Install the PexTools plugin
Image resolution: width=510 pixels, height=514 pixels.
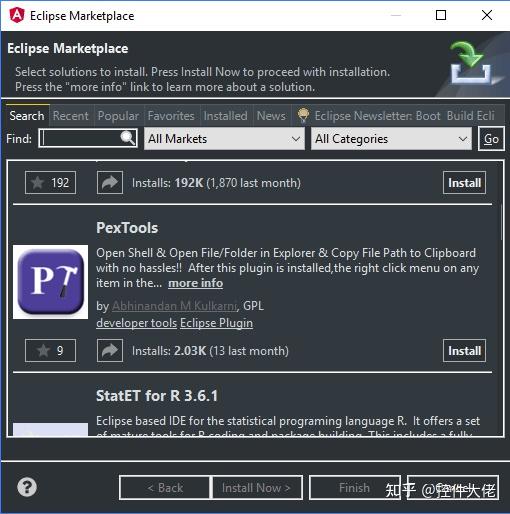pos(464,350)
